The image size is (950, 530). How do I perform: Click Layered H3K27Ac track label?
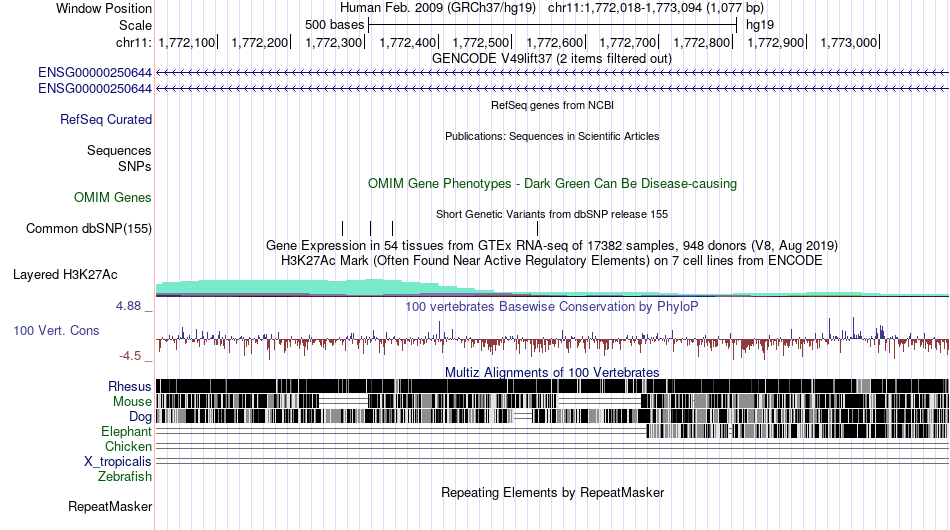pyautogui.click(x=65, y=274)
